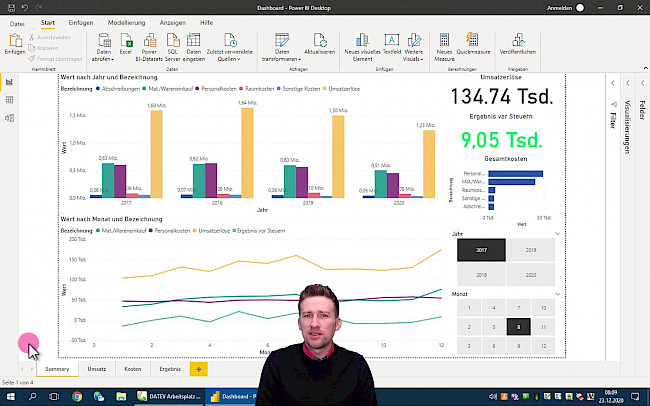
Task: Open Zuletzt verwendete Quellen dropdown
Action: [229, 47]
